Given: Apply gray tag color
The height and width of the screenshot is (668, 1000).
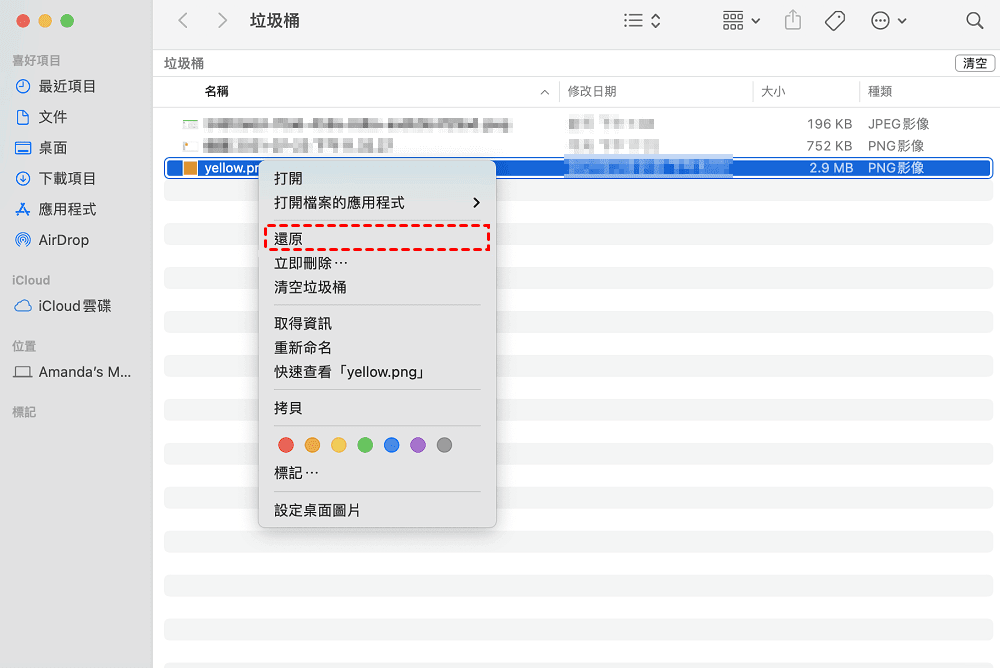Looking at the screenshot, I should 445,445.
